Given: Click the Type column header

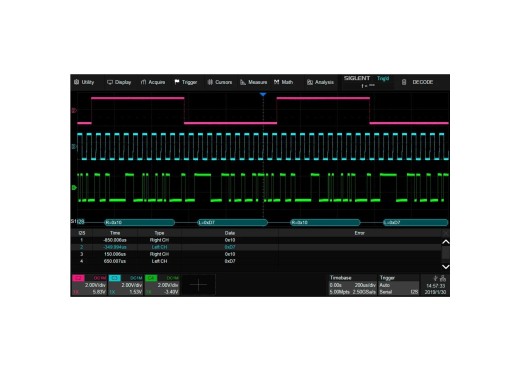Looking at the screenshot, I should (159, 233).
